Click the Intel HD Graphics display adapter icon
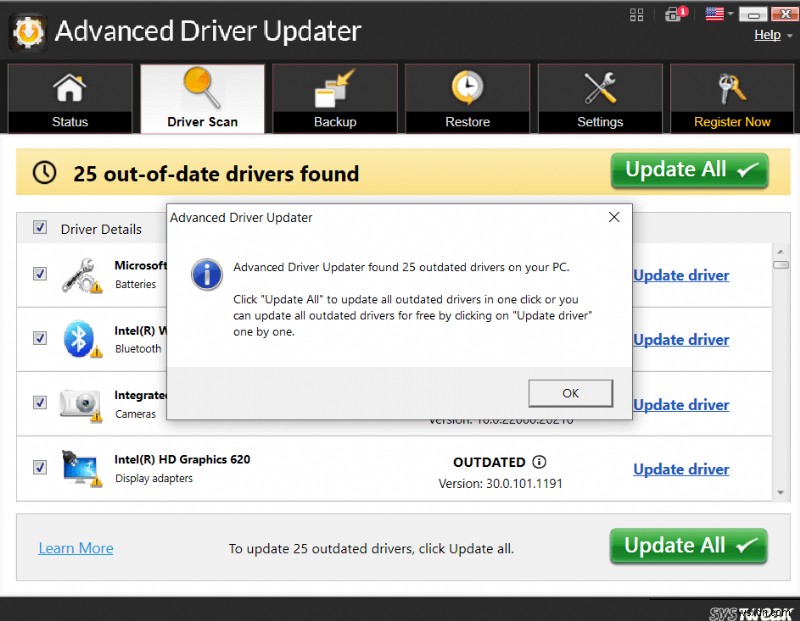Image resolution: width=800 pixels, height=621 pixels. [x=80, y=467]
